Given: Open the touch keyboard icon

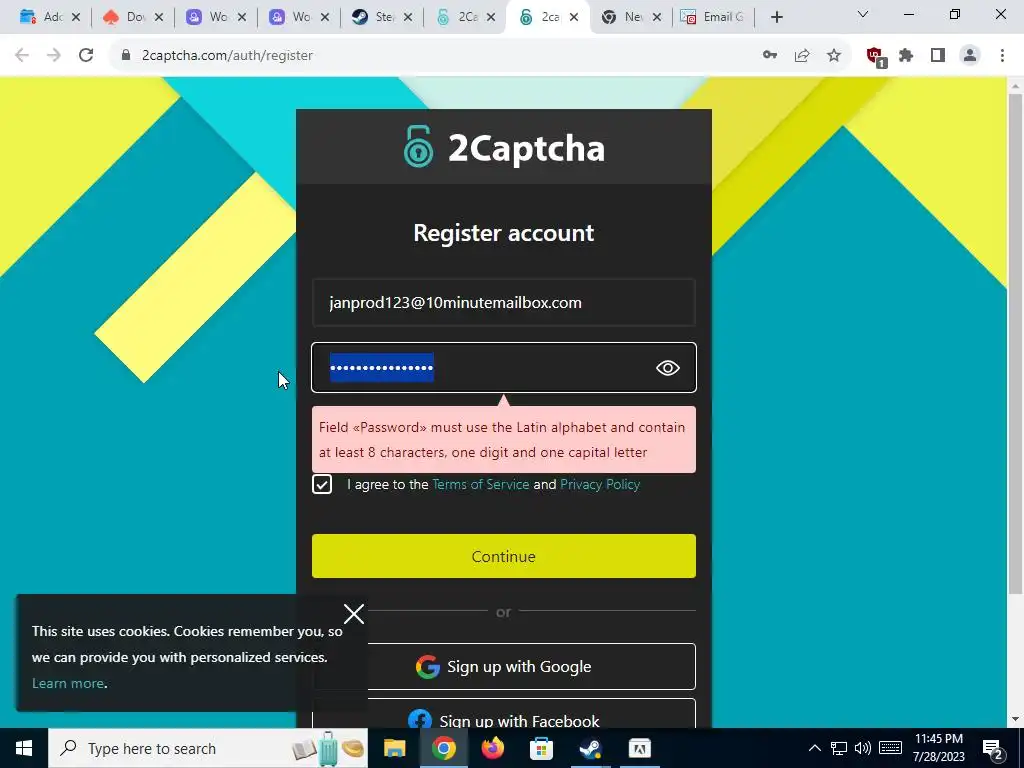Looking at the screenshot, I should 890,748.
